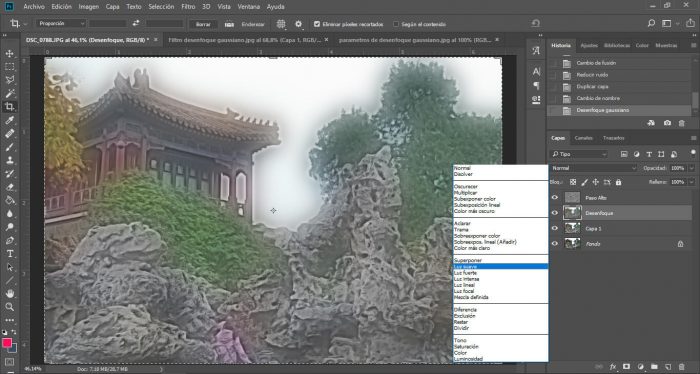700x374 pixels.
Task: Open the Relleno slider dropdown arrow
Action: click(692, 182)
